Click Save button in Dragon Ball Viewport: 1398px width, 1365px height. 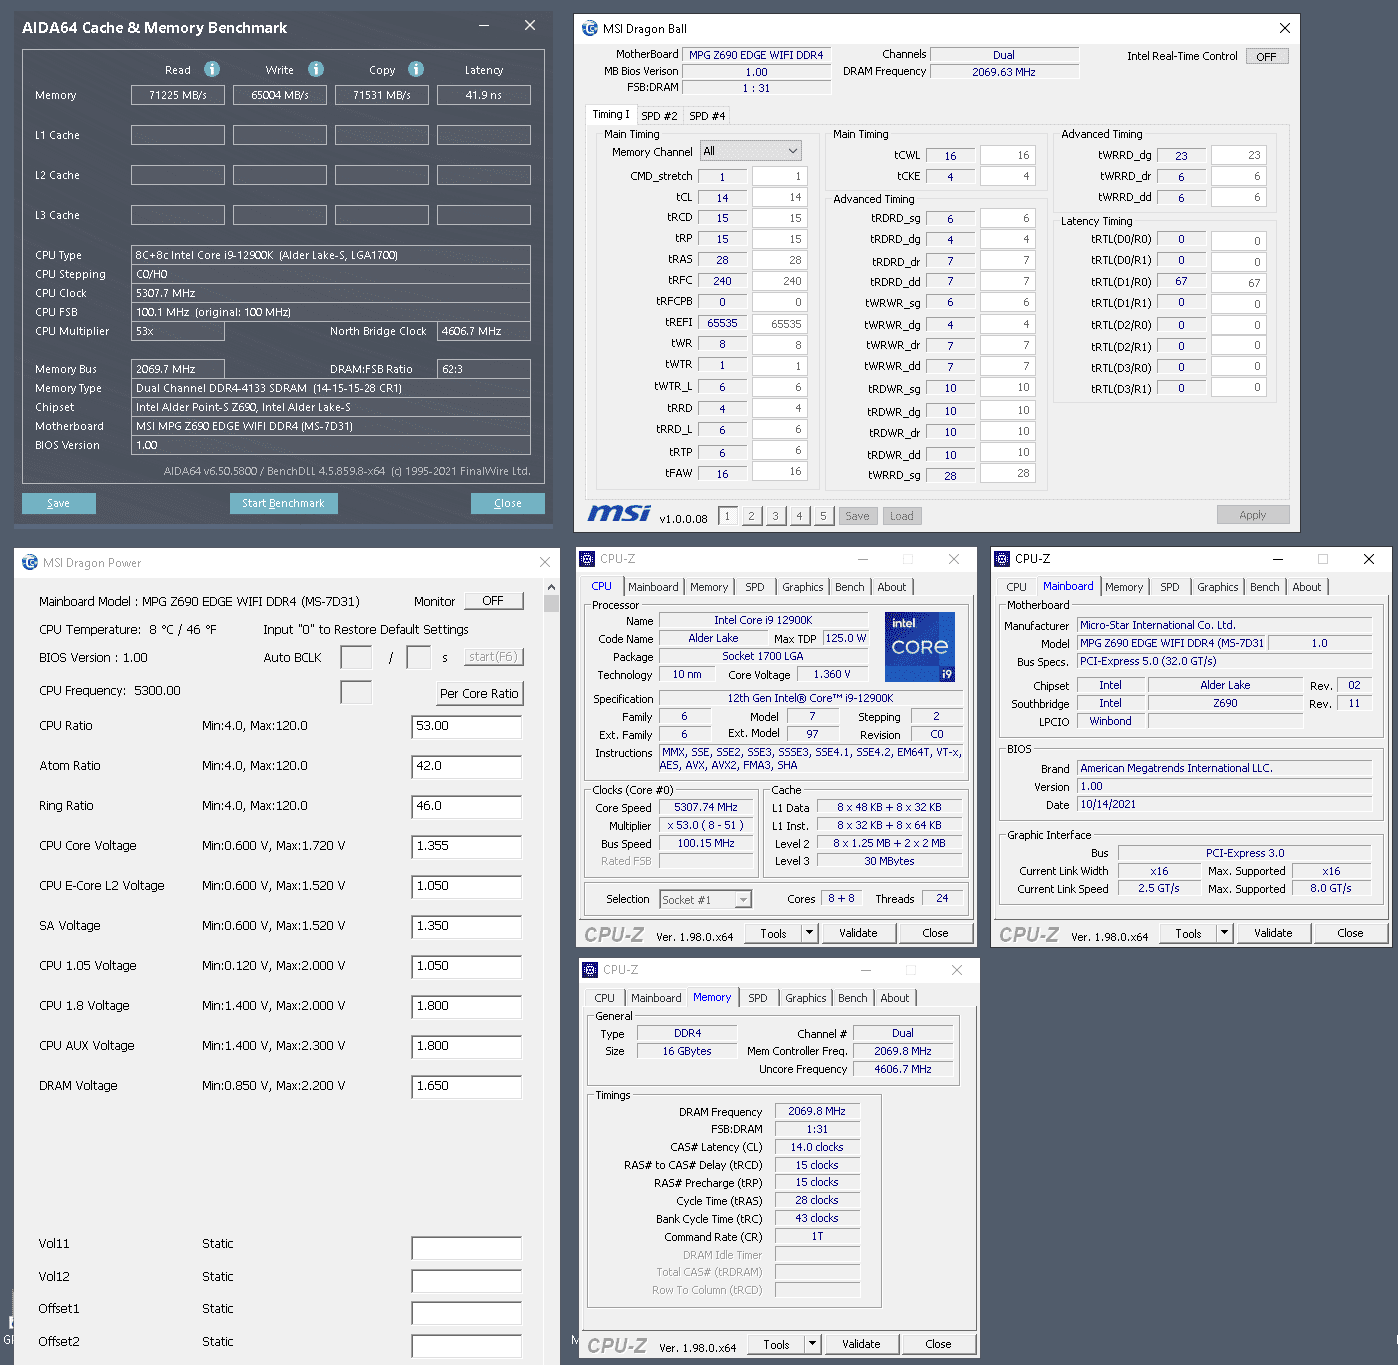[x=857, y=516]
